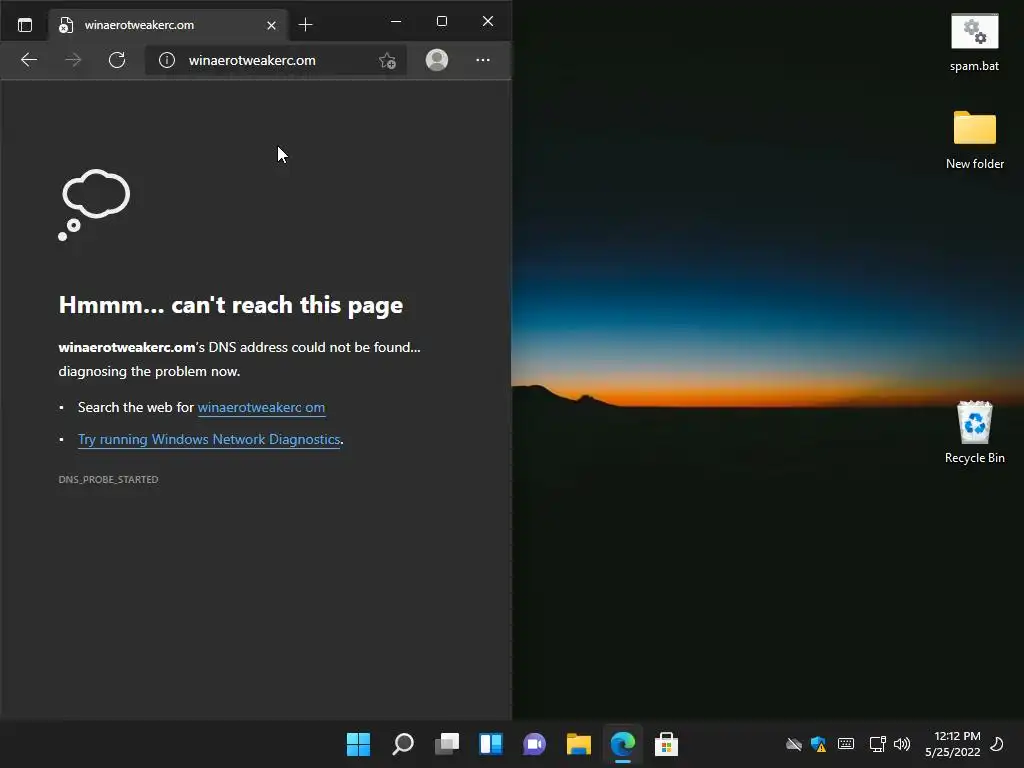
Task: Try running Windows Network Diagnostics link
Action: (209, 440)
